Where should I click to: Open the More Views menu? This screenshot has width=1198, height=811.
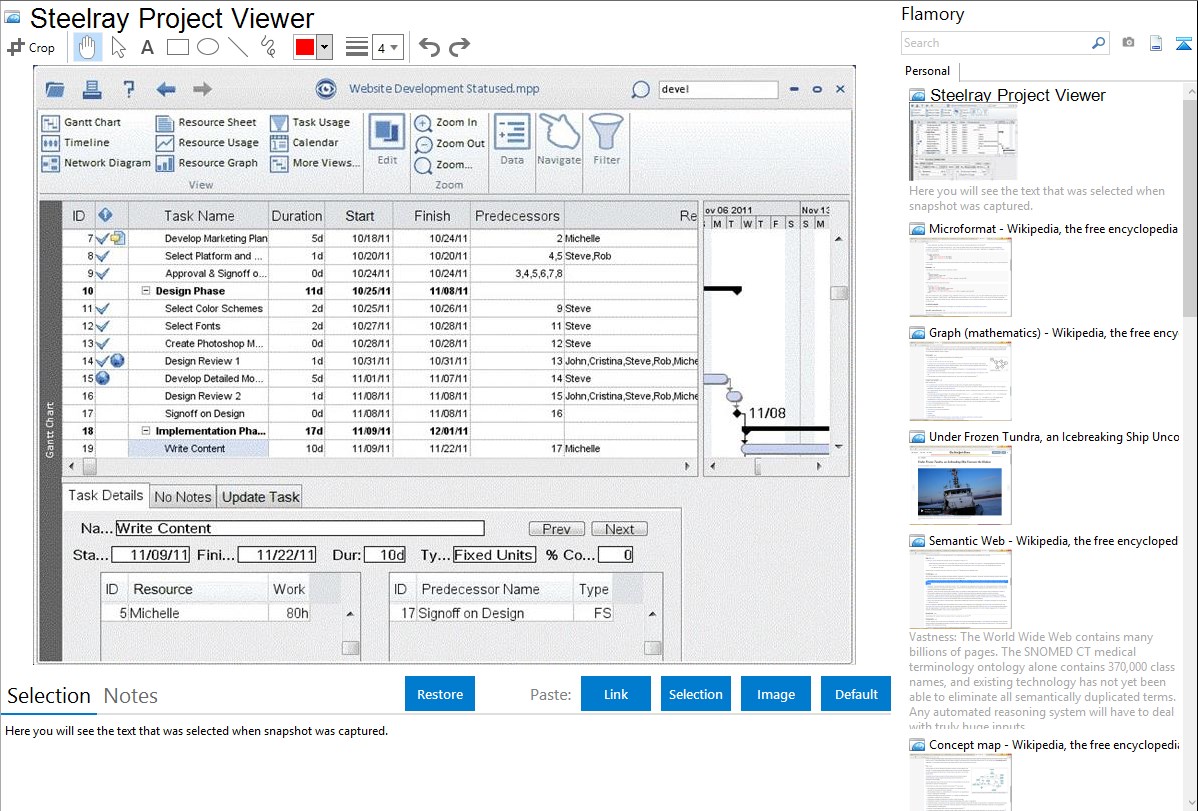(x=315, y=163)
